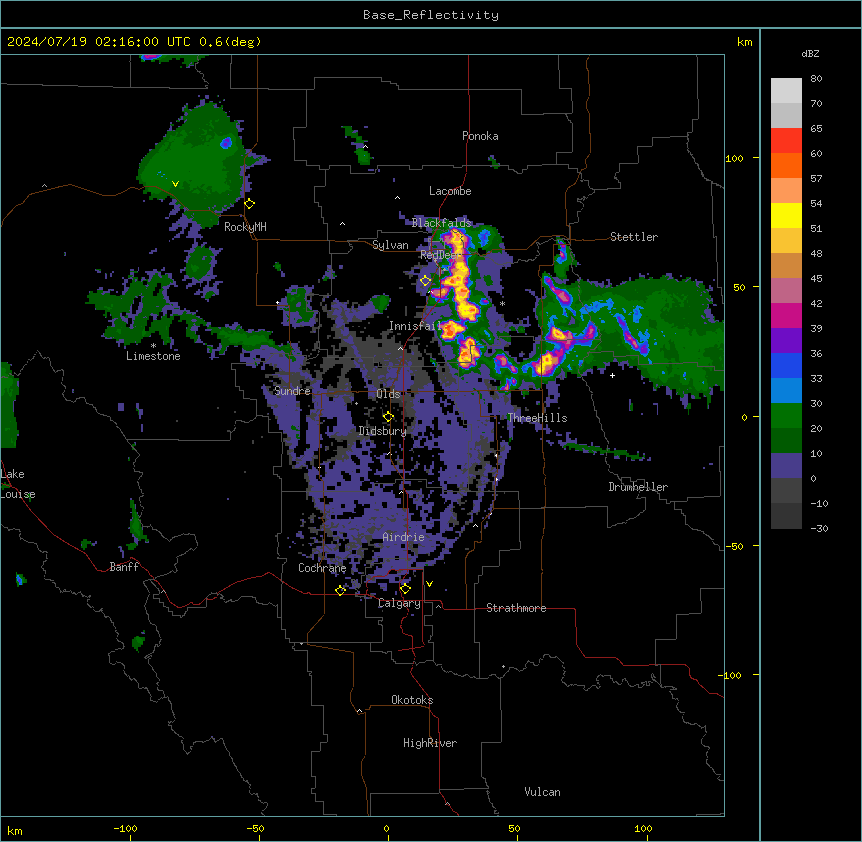Image resolution: width=862 pixels, height=842 pixels.
Task: Click the Didsbury town label
Action: tap(383, 431)
